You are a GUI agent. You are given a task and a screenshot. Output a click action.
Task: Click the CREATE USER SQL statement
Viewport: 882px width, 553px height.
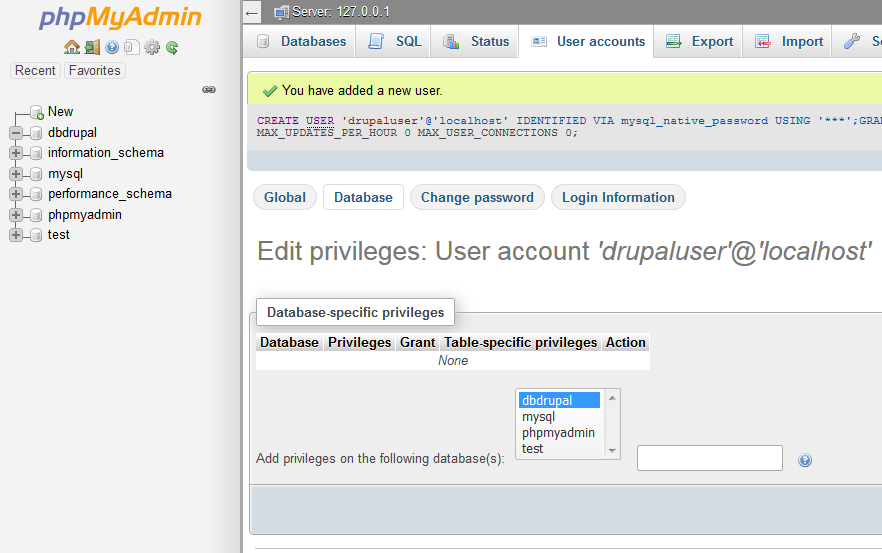point(569,127)
